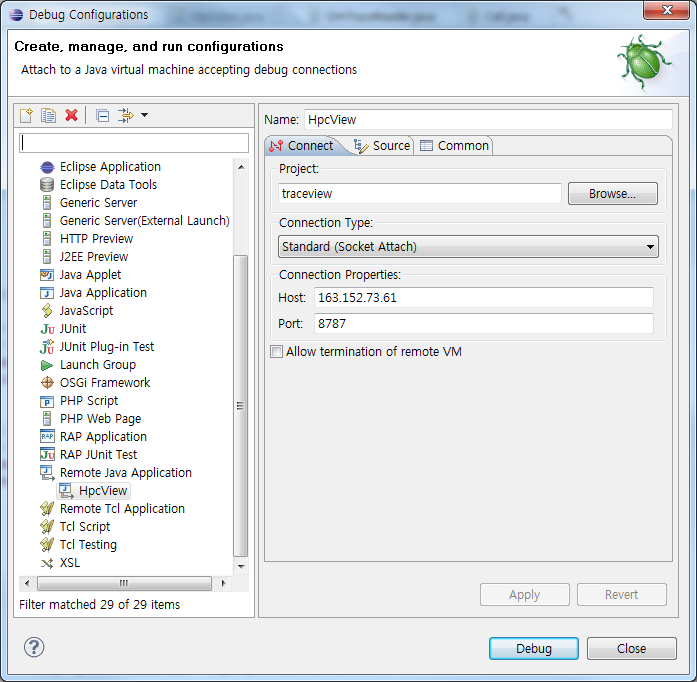Click the Collapse All icon

point(103,116)
